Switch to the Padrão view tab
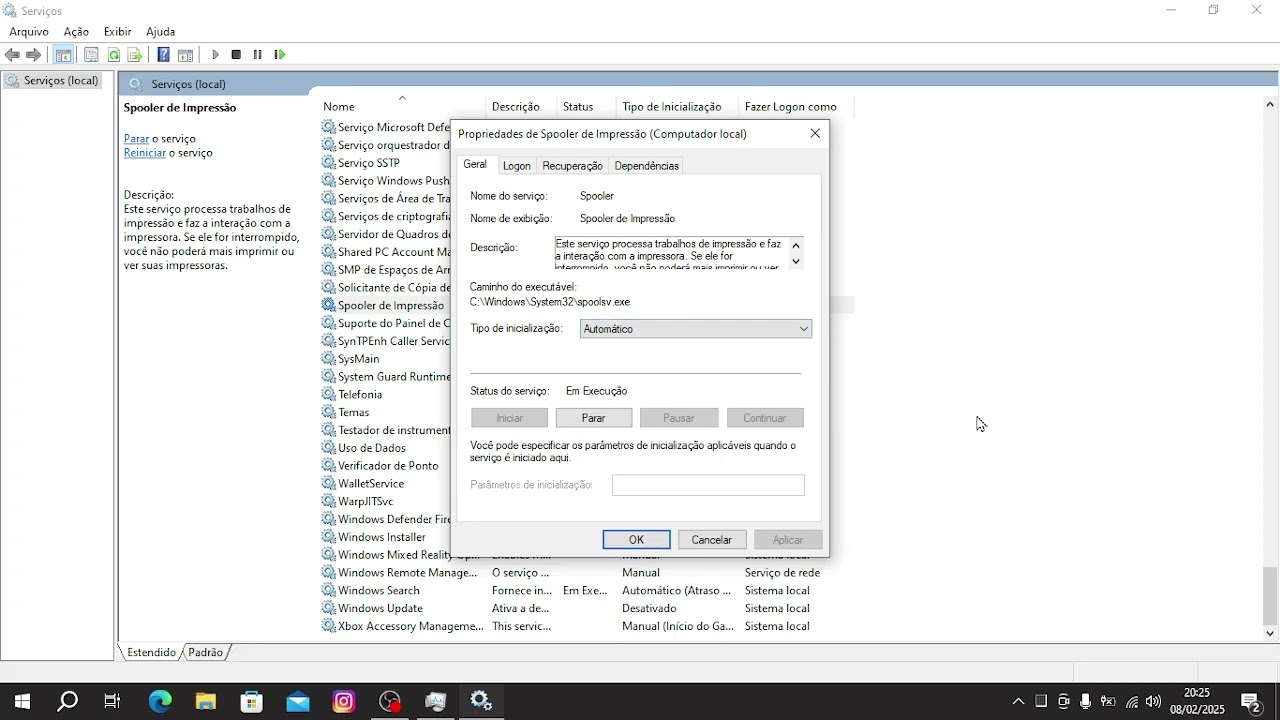Screen dimensions: 1280x720 (x=205, y=652)
